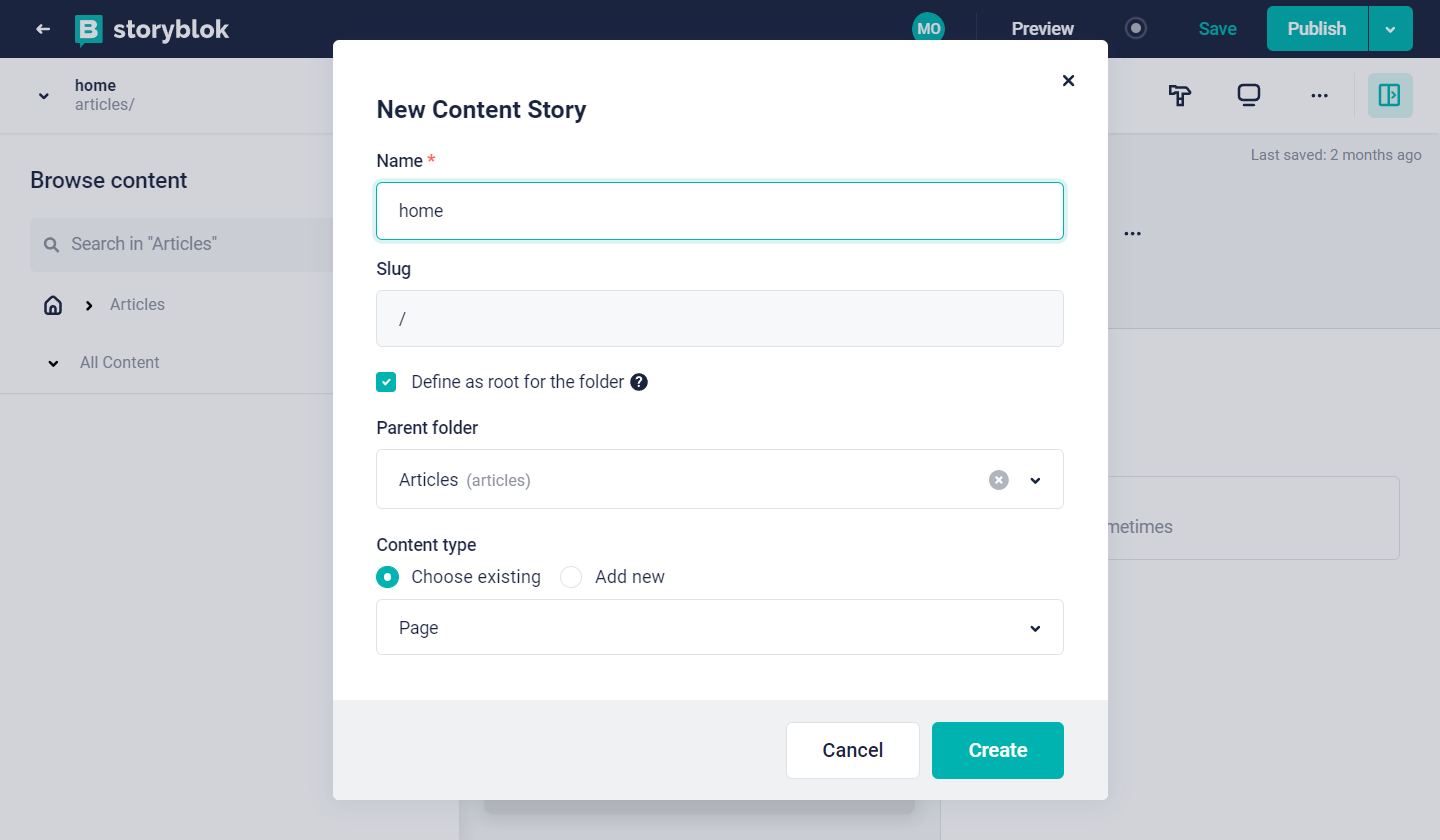
Task: Toggle the side panel layout icon
Action: pyautogui.click(x=1389, y=95)
